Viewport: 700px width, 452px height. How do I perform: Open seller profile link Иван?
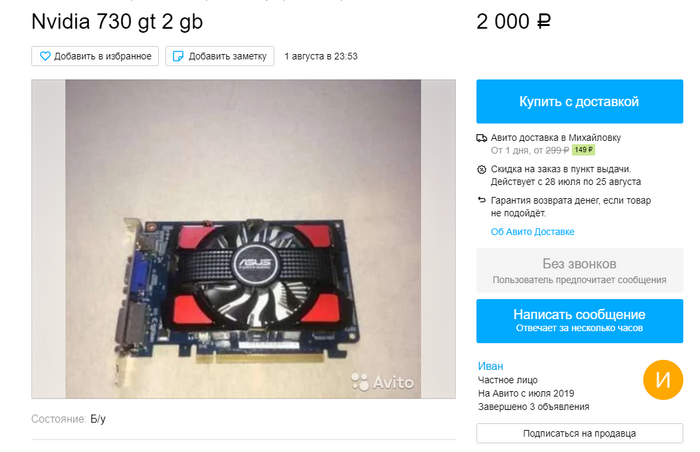pyautogui.click(x=491, y=366)
